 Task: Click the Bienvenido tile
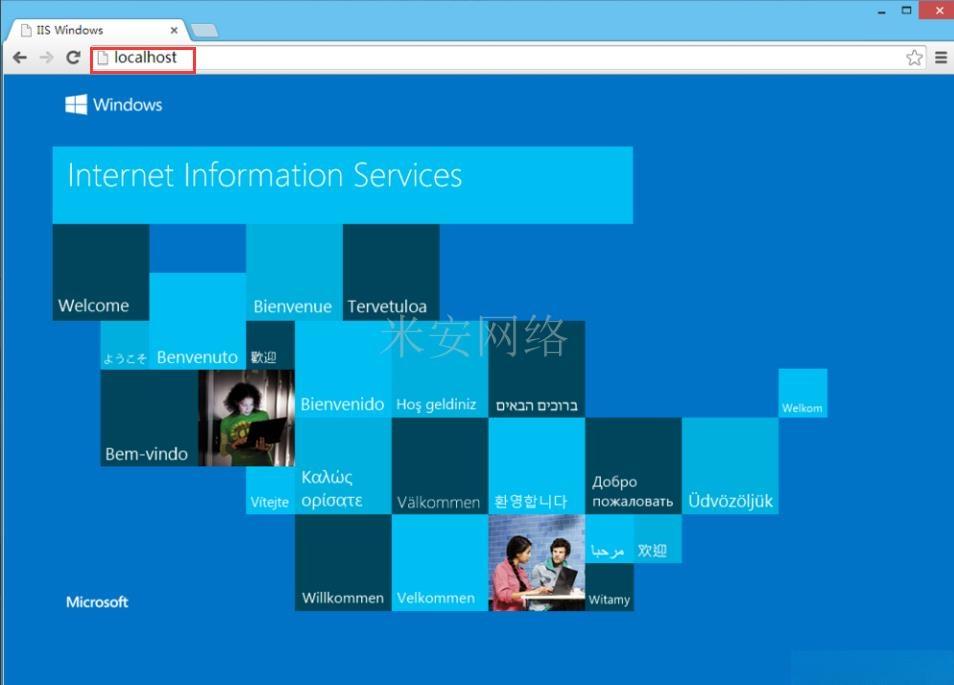coord(343,369)
